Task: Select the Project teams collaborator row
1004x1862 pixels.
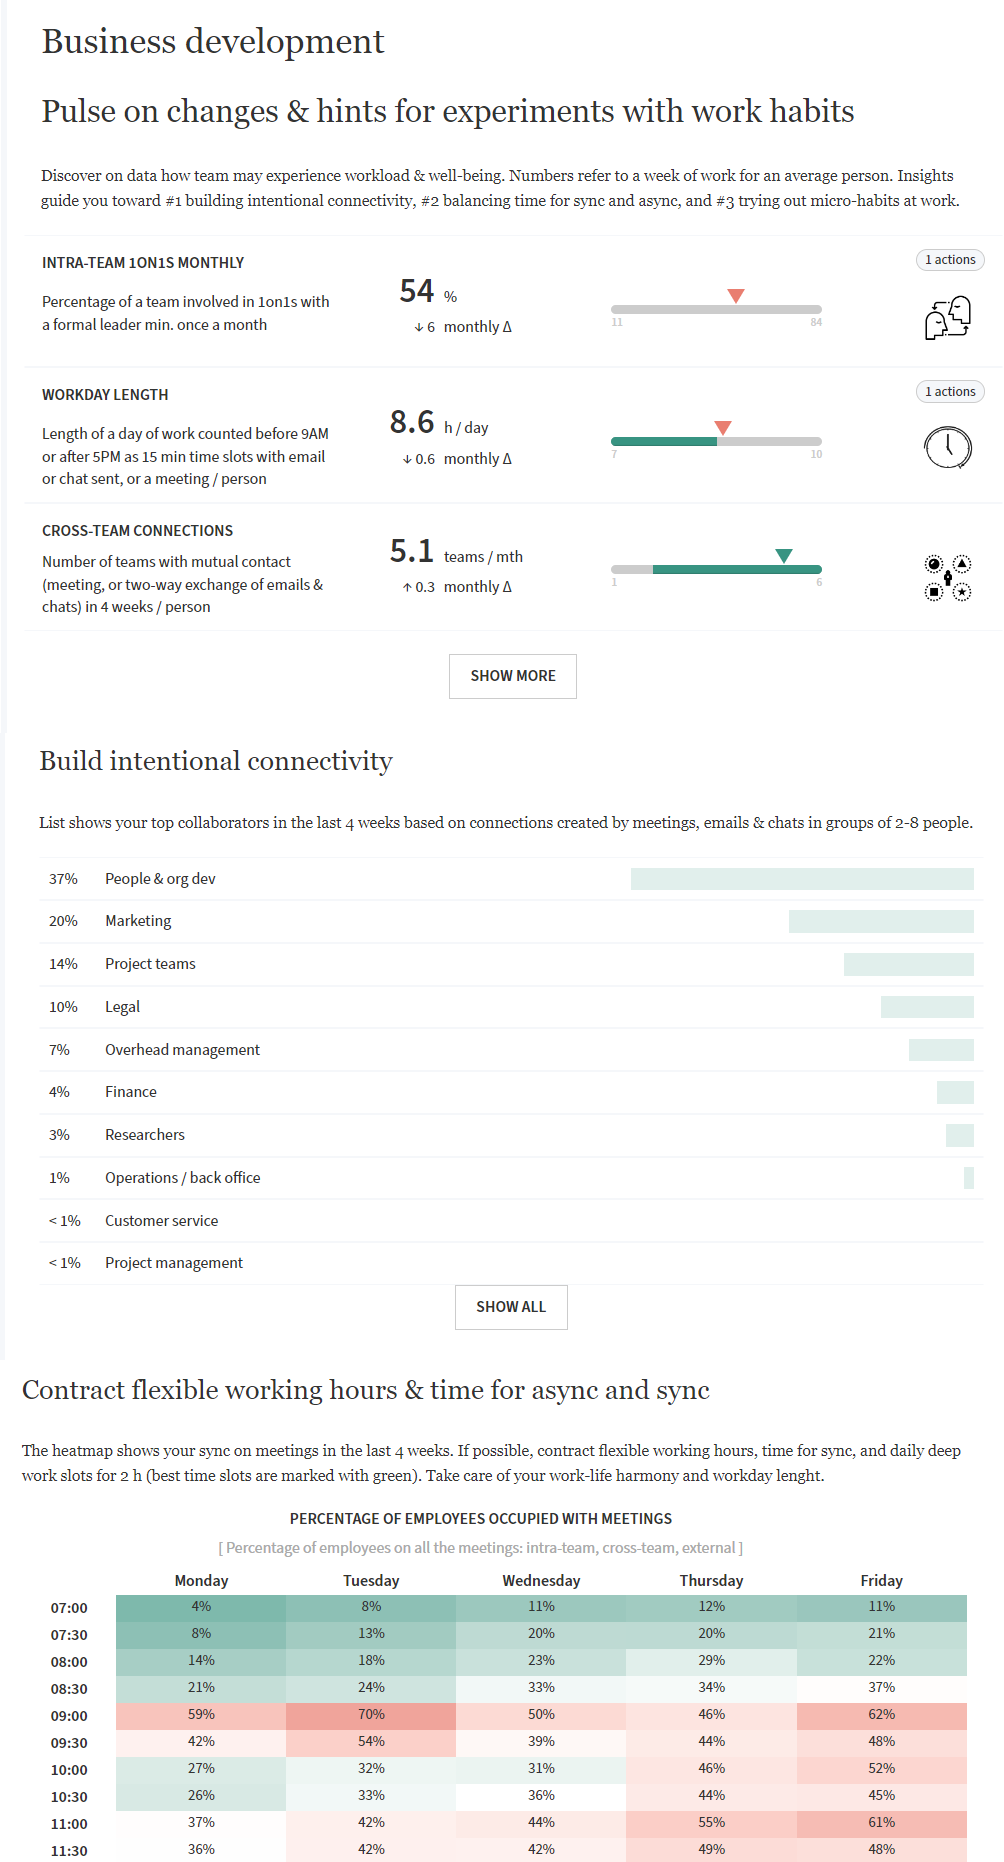Action: pos(150,964)
